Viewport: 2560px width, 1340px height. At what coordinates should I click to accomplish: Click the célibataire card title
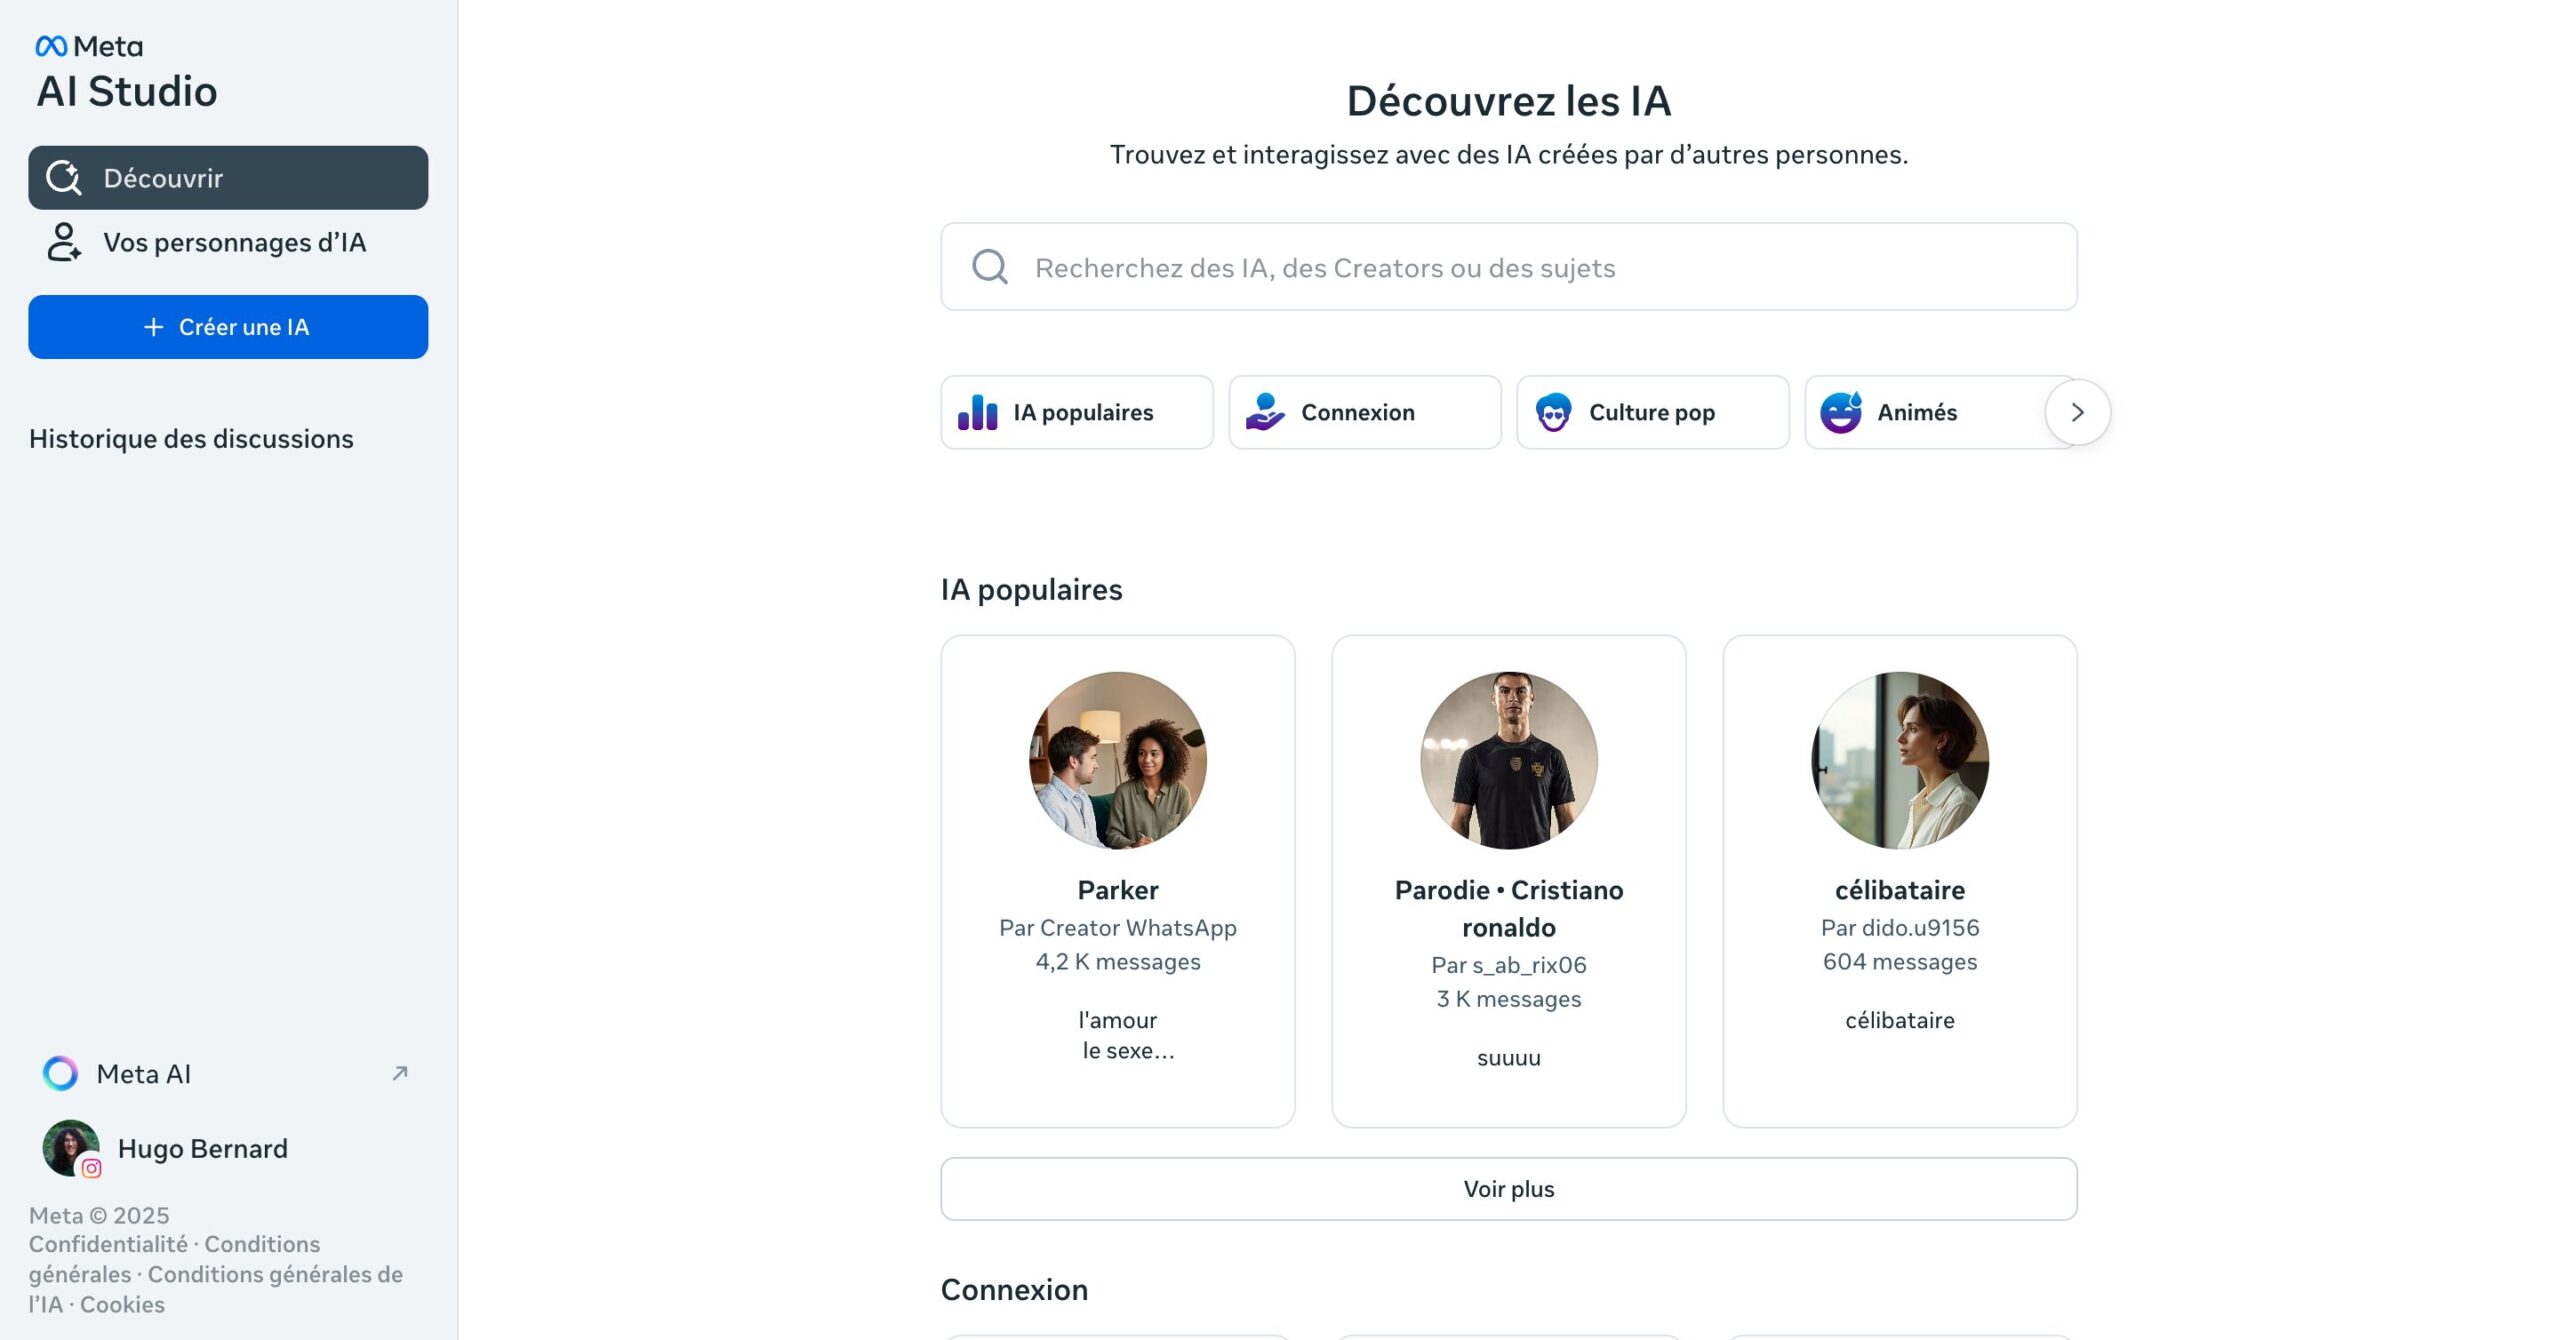1899,890
